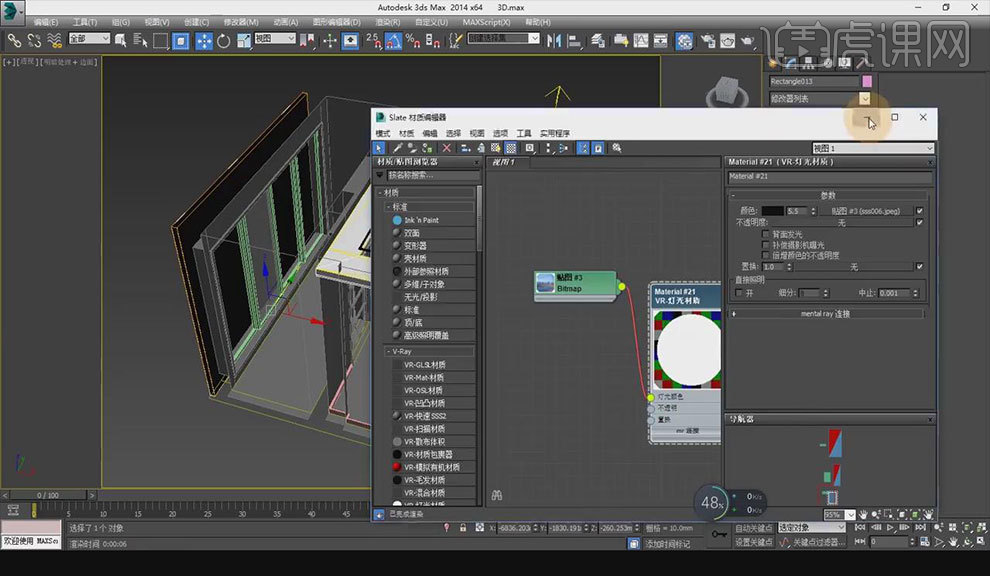Click the 添加时间标记 button

(x=667, y=543)
